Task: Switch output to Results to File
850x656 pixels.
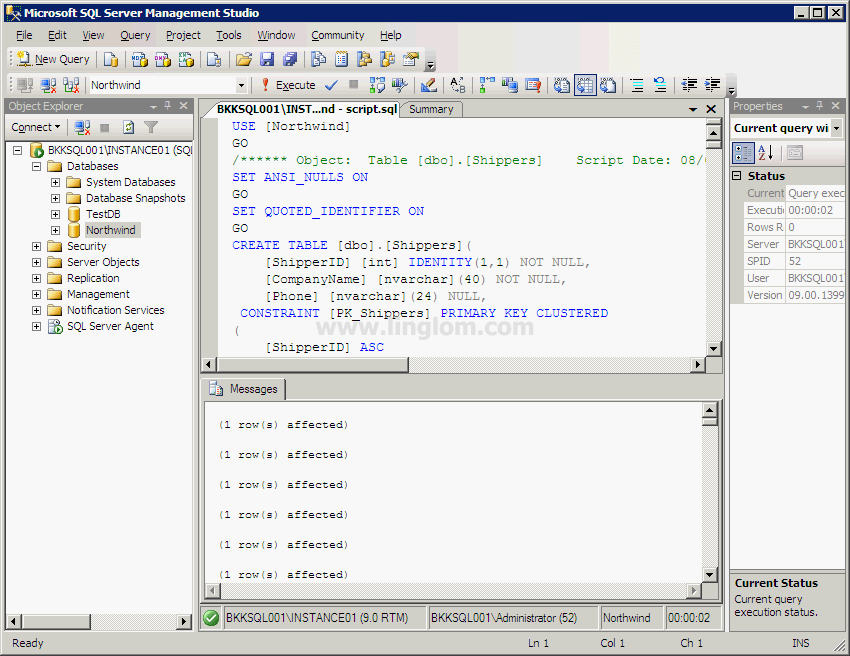Action: 608,85
